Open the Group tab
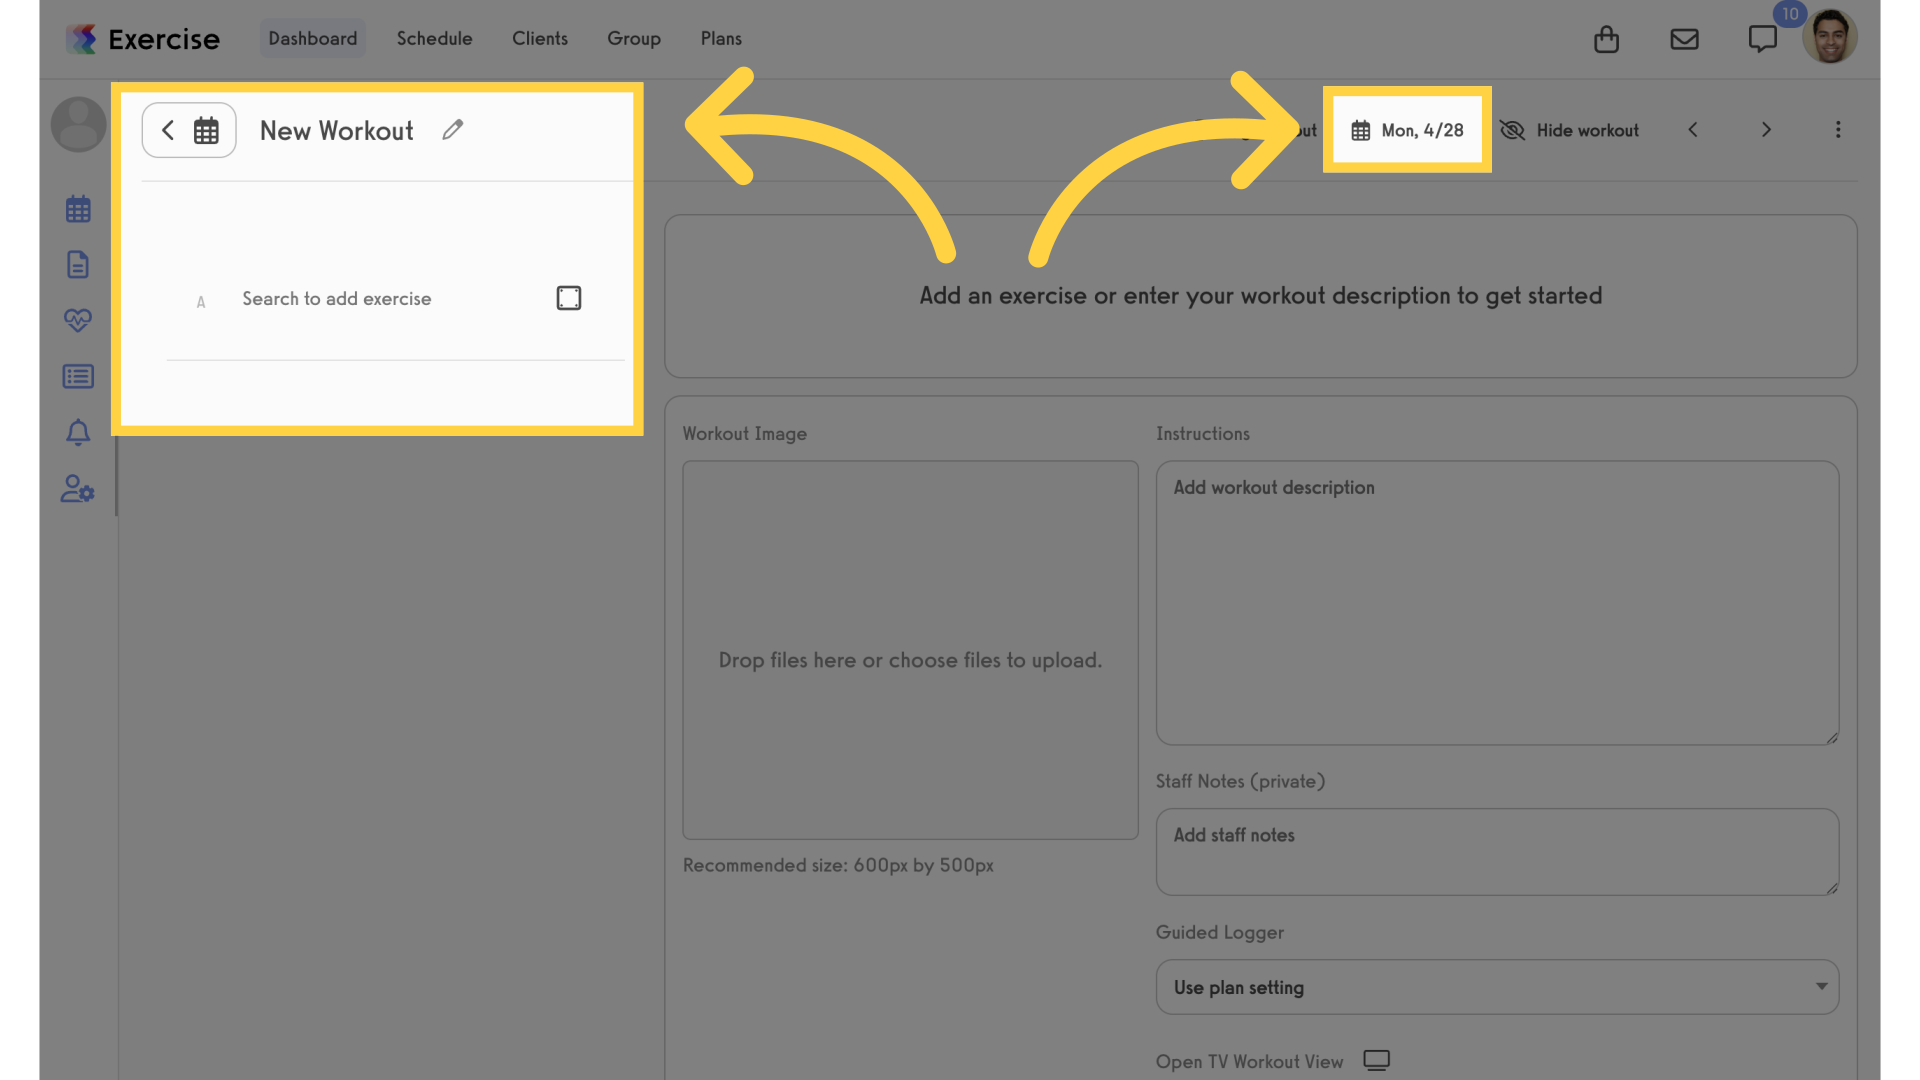 634,38
